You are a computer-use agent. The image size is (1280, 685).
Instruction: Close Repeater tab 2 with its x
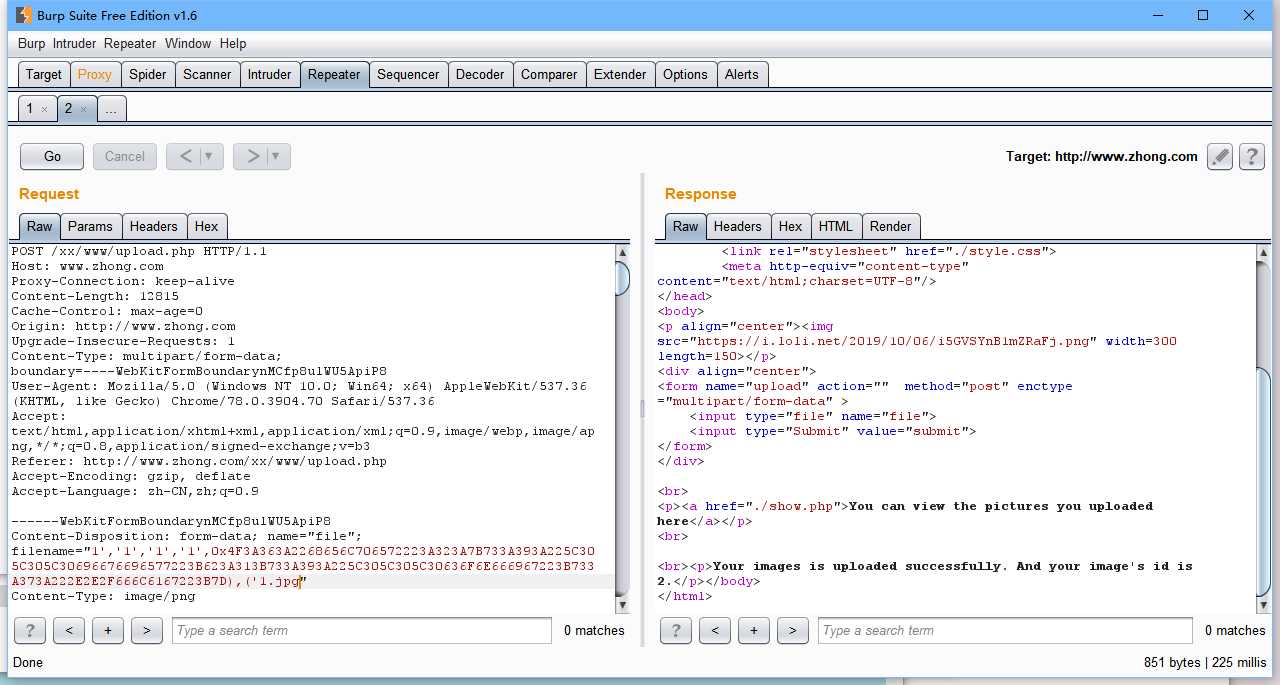[x=83, y=109]
